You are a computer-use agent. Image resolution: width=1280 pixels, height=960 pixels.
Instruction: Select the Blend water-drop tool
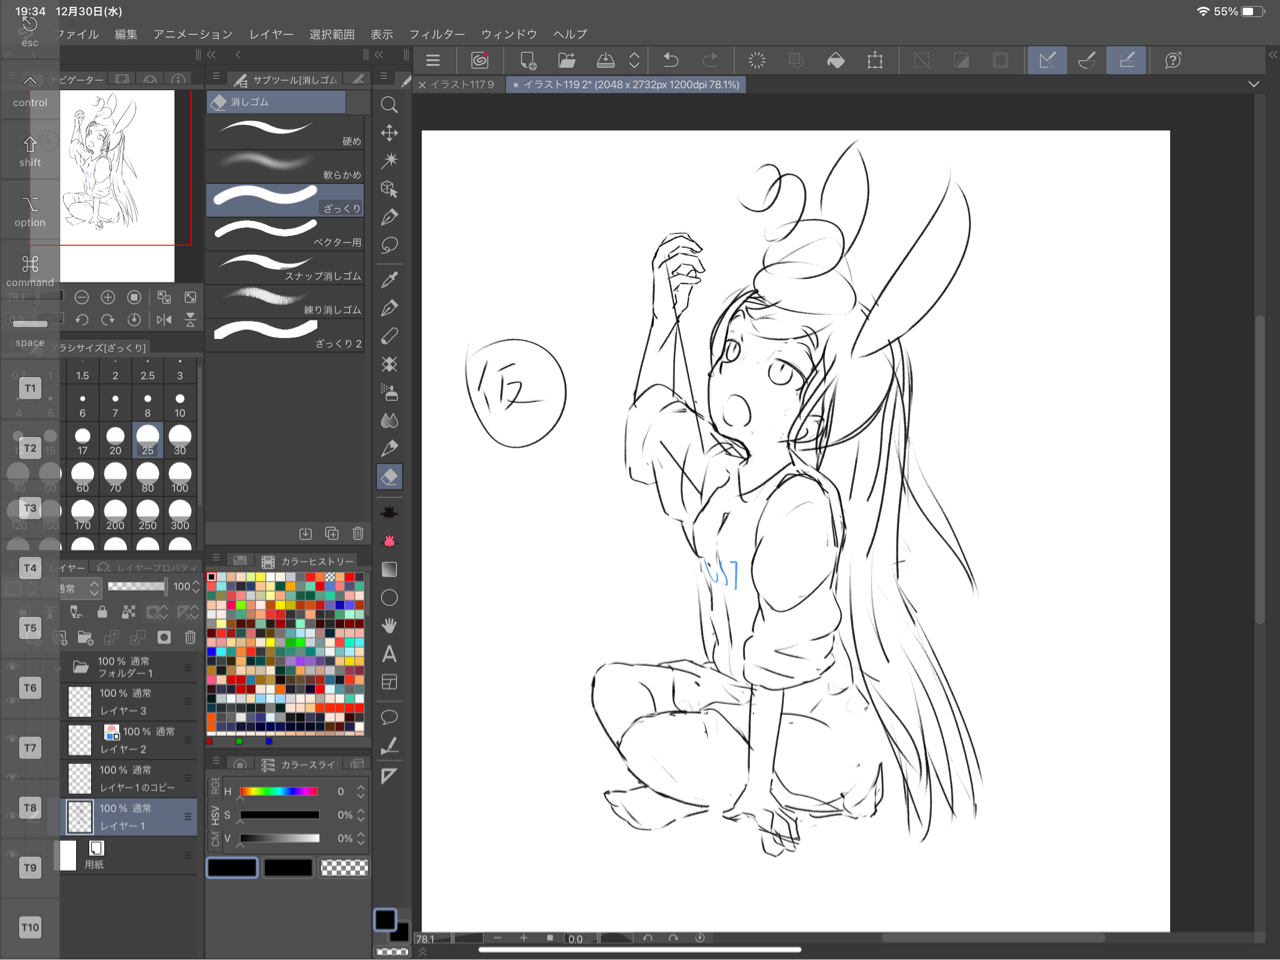(390, 420)
